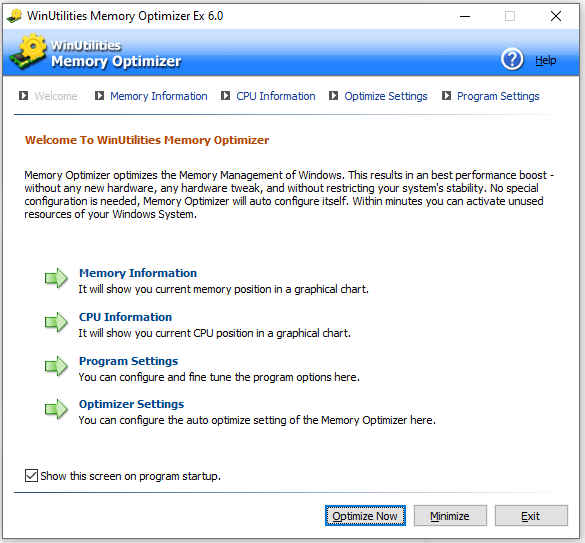Click the arrow marker next to Program Settings tab
Screen dimensions: 585x543
(x=447, y=96)
